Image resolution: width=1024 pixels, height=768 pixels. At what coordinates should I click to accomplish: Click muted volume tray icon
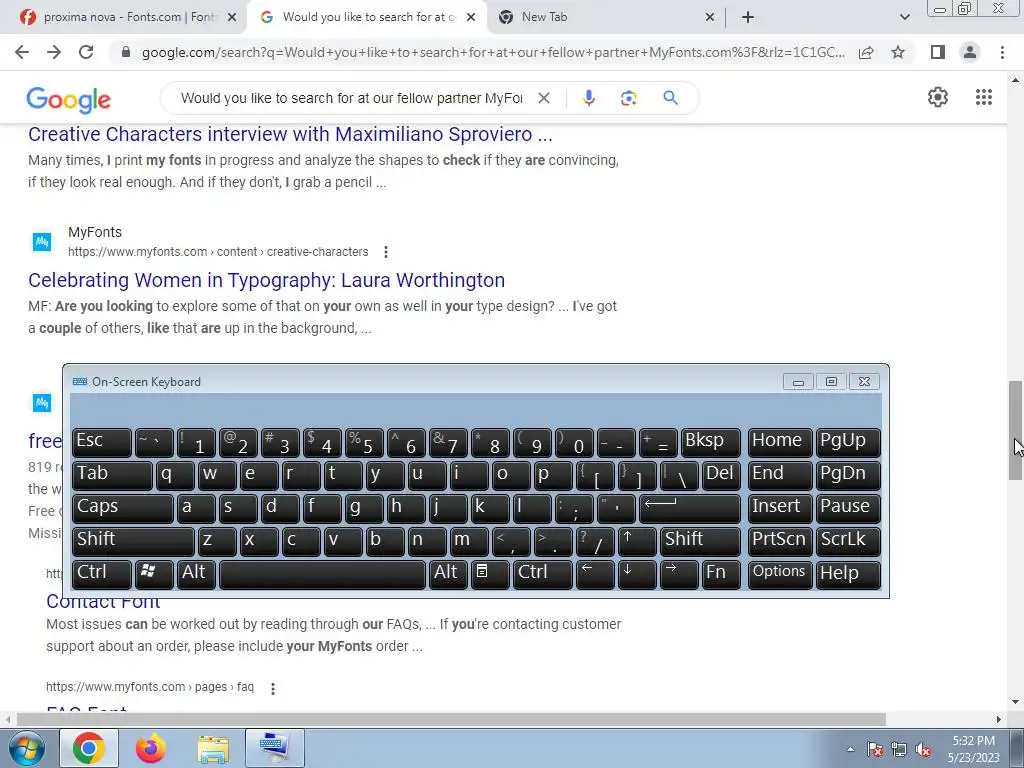pyautogui.click(x=923, y=750)
